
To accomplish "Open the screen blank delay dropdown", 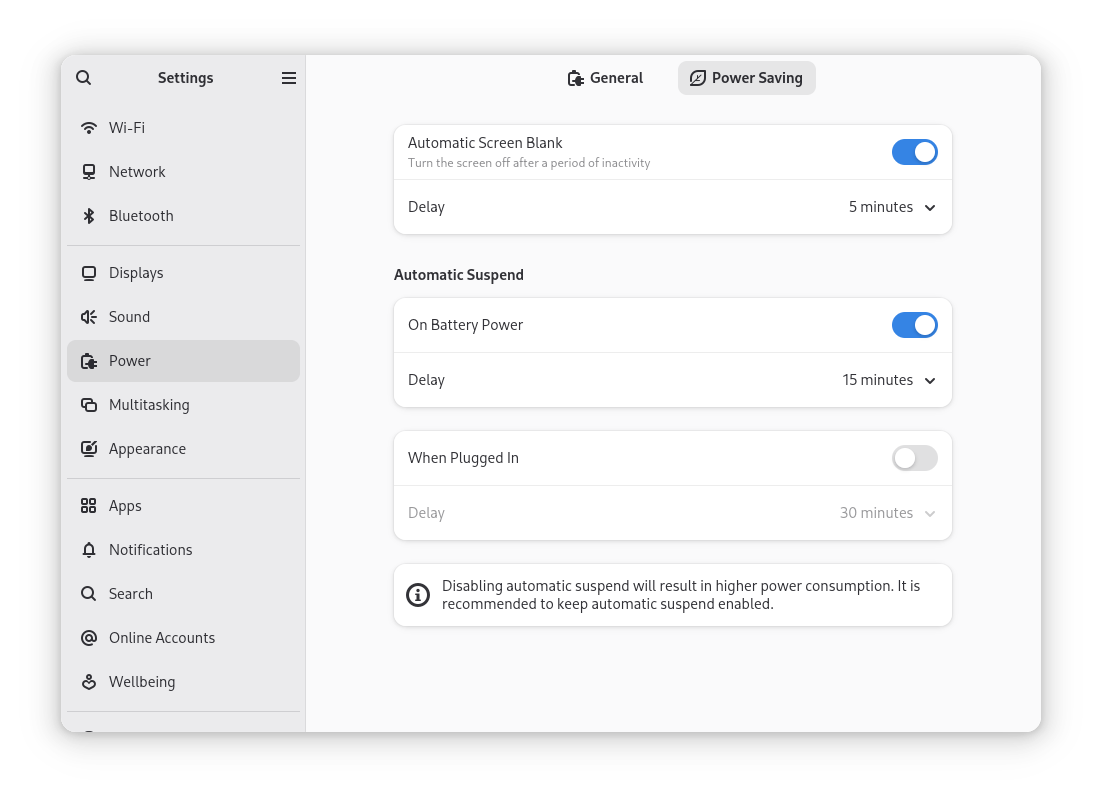I will 891,207.
